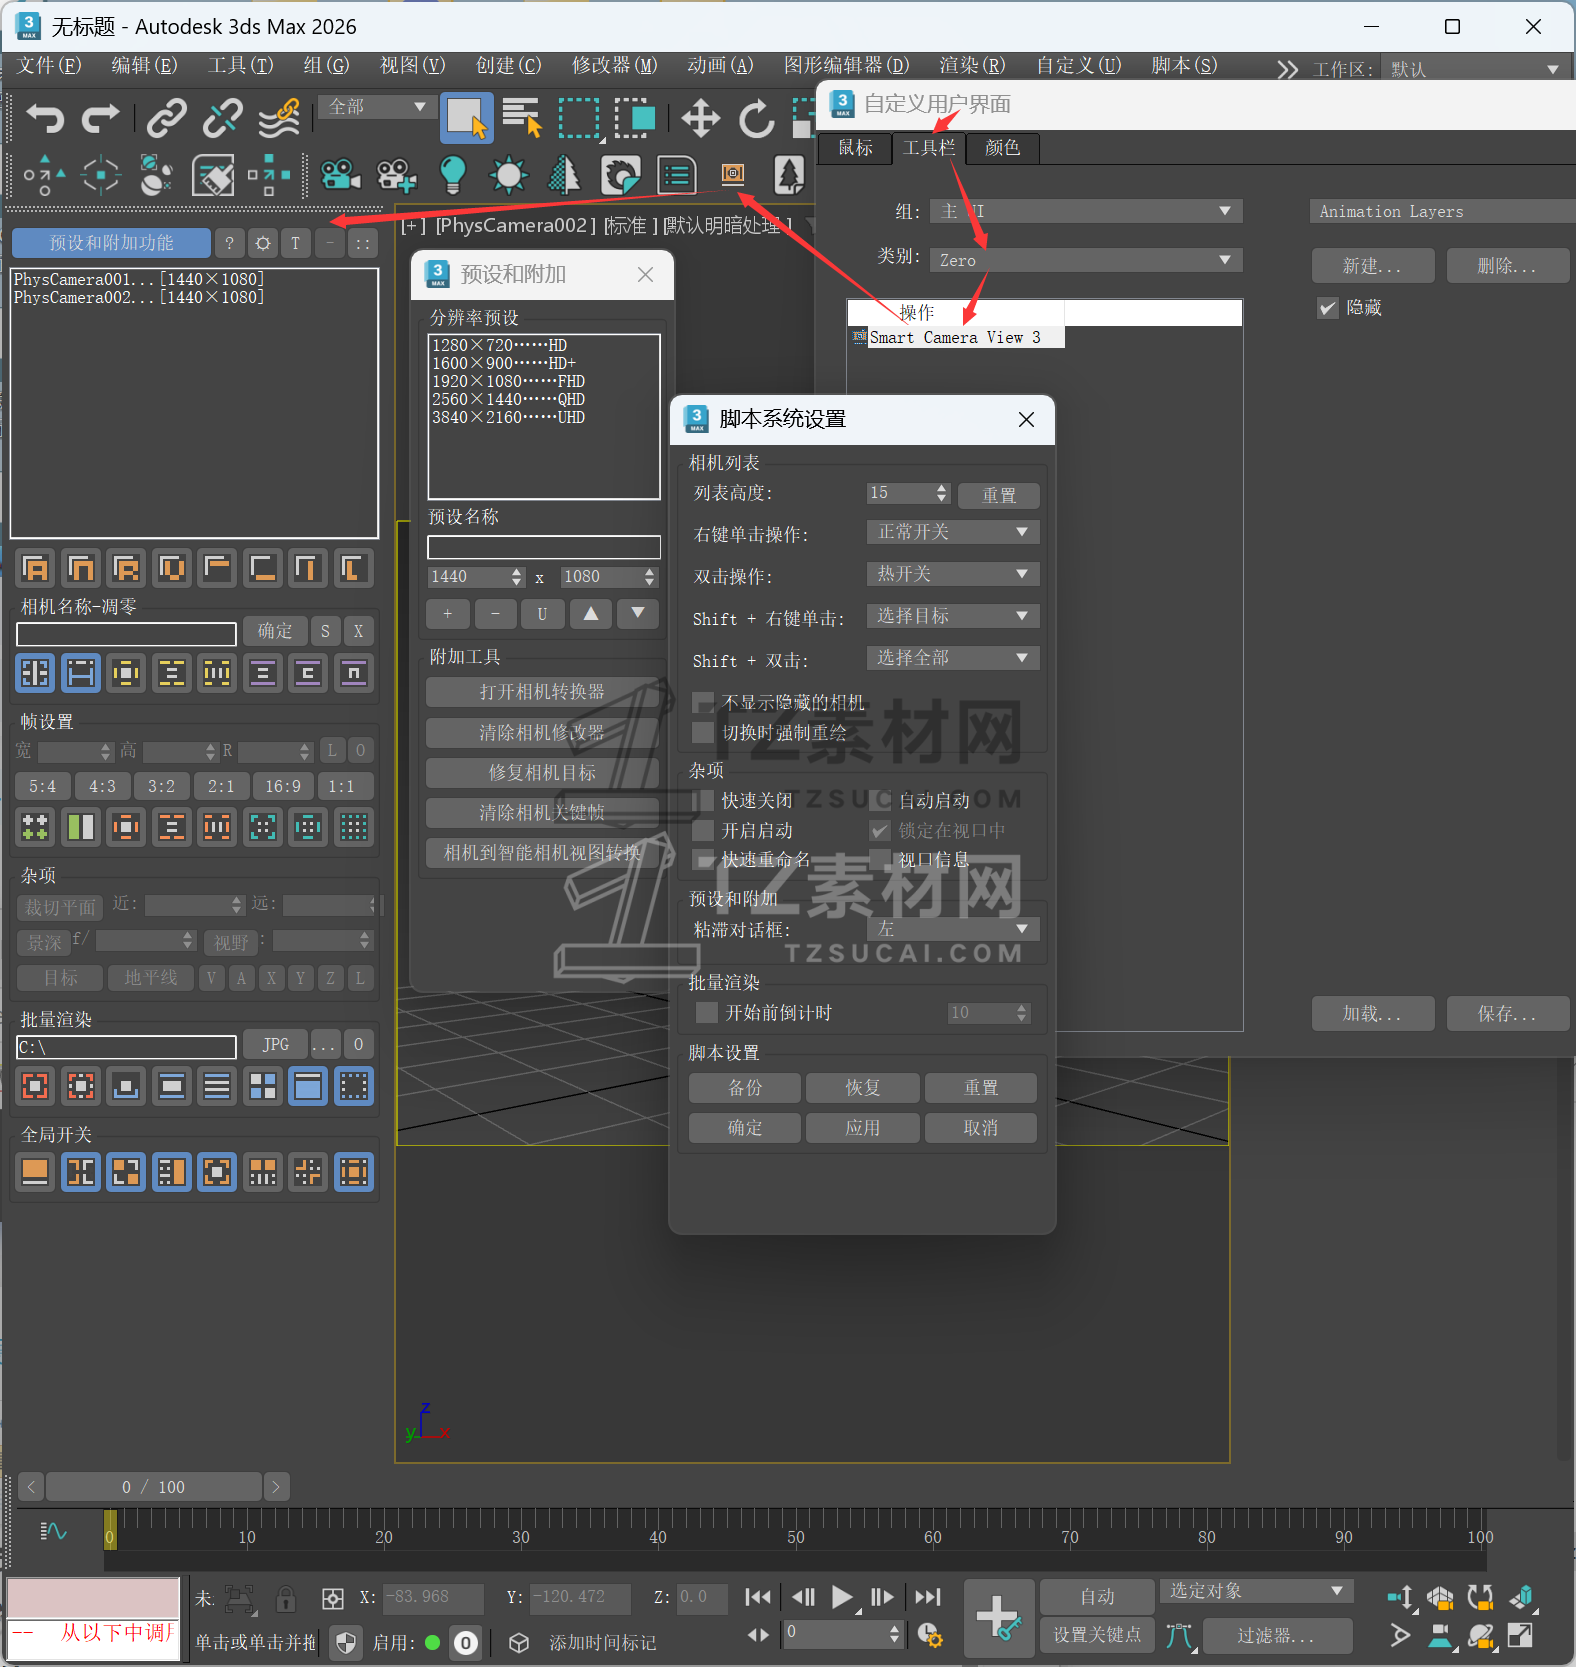Select the Rotate transform tool
The height and width of the screenshot is (1667, 1576).
point(756,118)
